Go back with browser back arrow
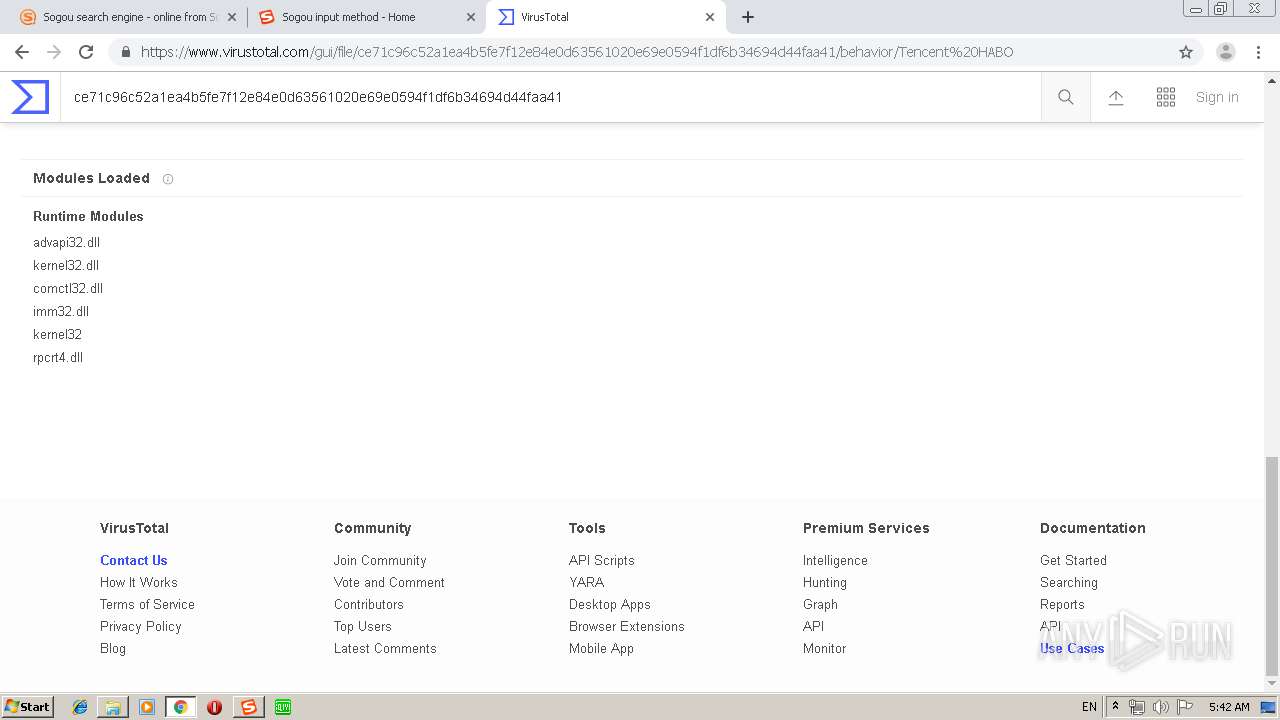The width and height of the screenshot is (1280, 720). click(22, 52)
